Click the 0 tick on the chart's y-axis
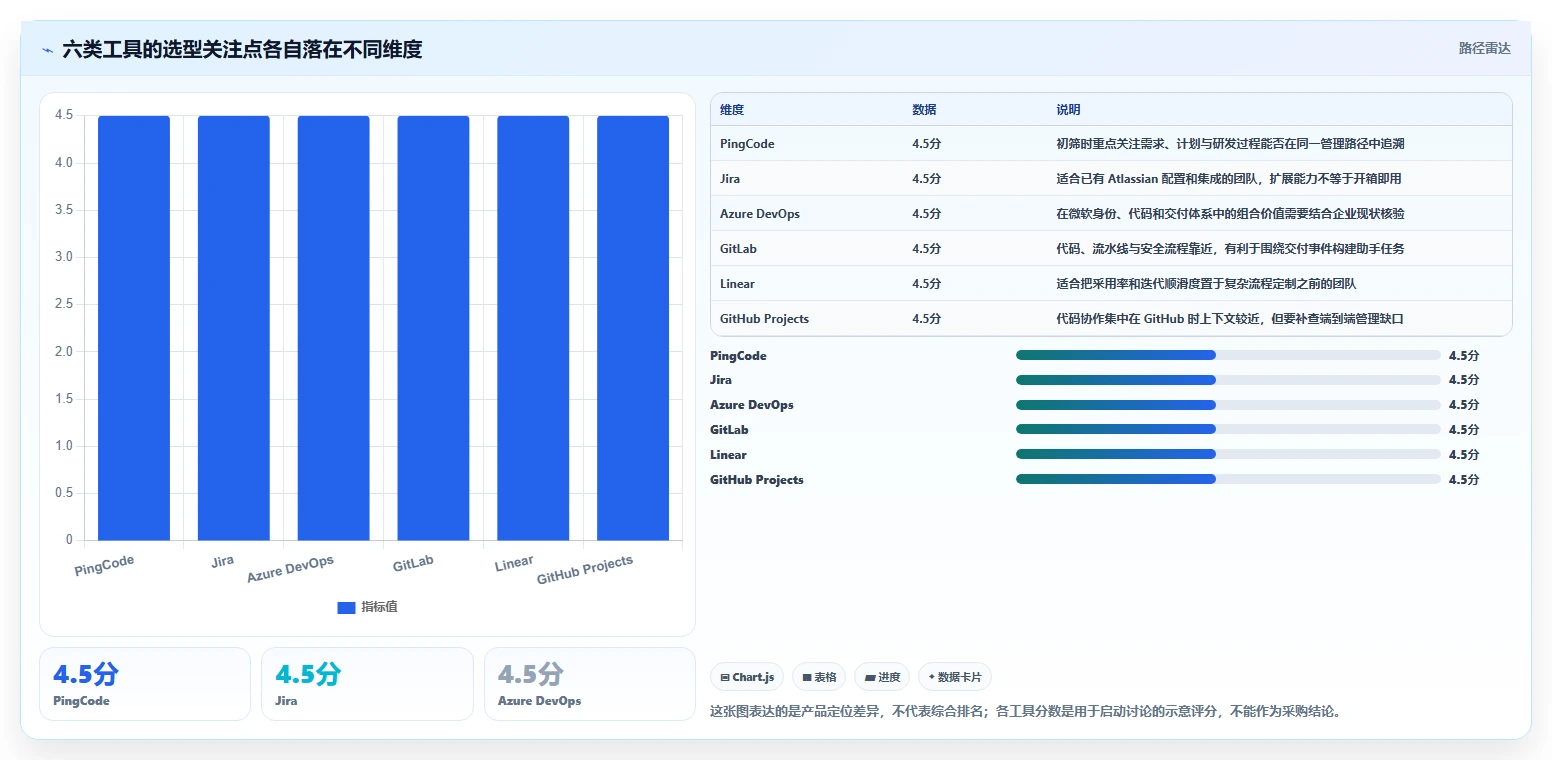The height and width of the screenshot is (760, 1552). coord(69,540)
